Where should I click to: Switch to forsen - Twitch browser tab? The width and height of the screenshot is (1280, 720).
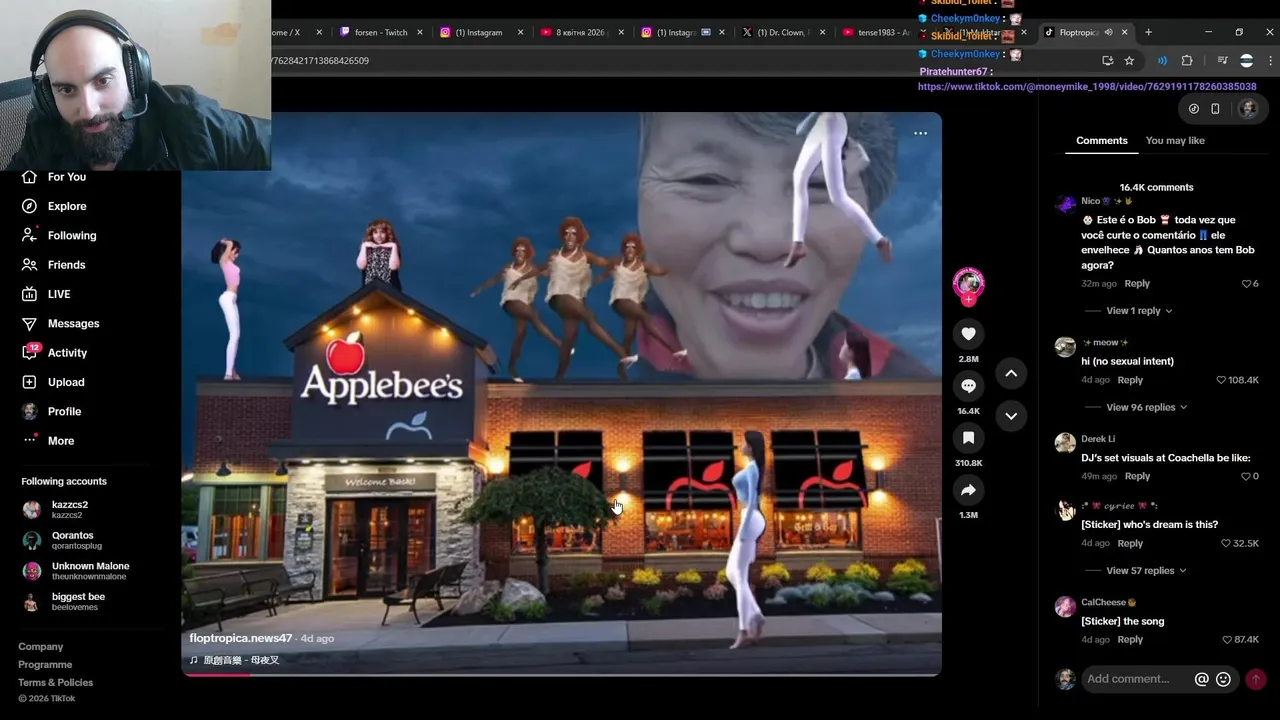pos(381,32)
